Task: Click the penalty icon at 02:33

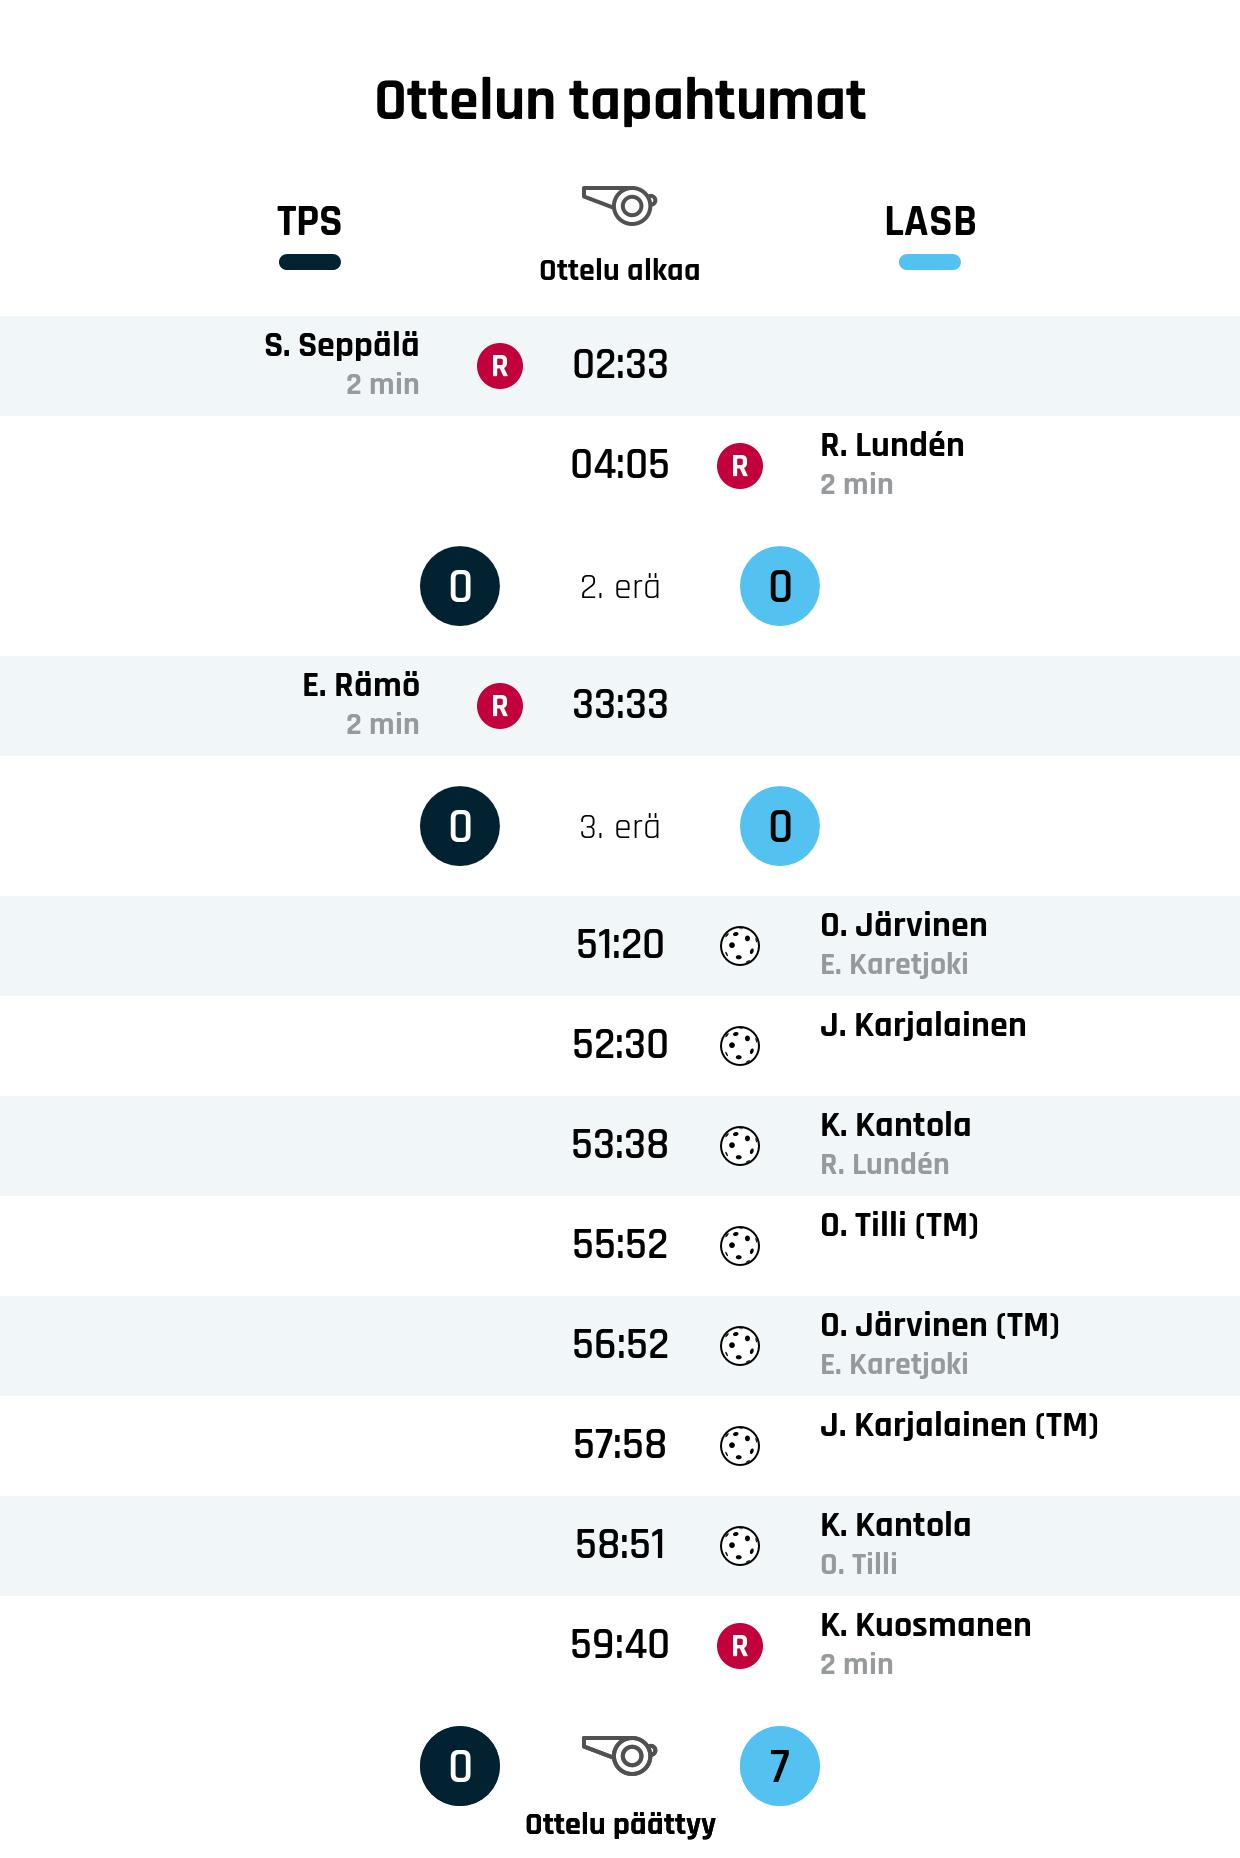Action: click(500, 366)
